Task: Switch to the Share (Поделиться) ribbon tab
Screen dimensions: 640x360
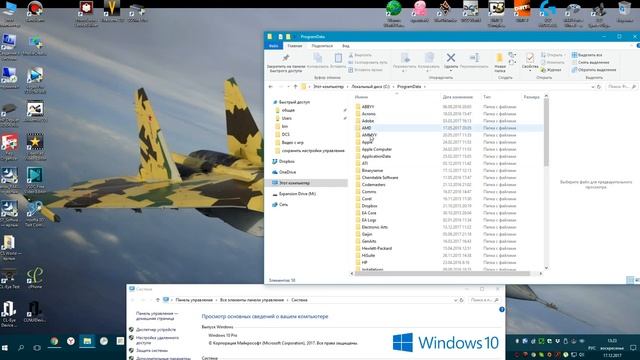Action: [322, 46]
